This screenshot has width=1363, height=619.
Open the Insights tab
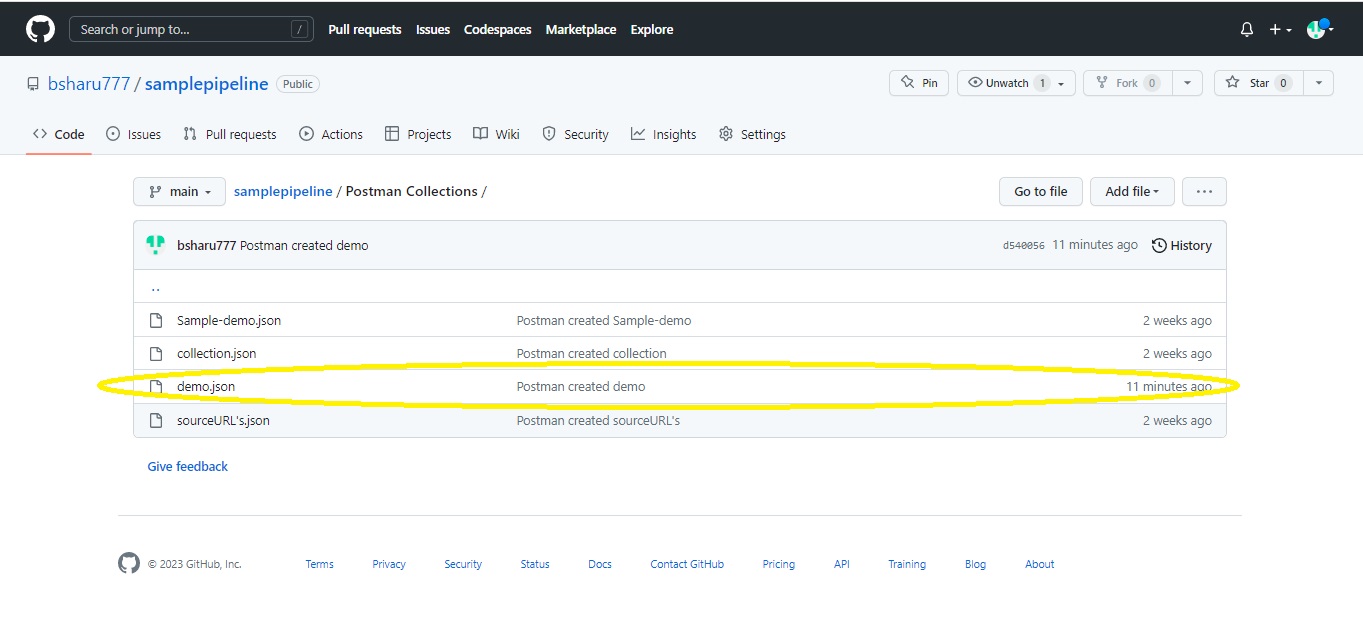[664, 134]
